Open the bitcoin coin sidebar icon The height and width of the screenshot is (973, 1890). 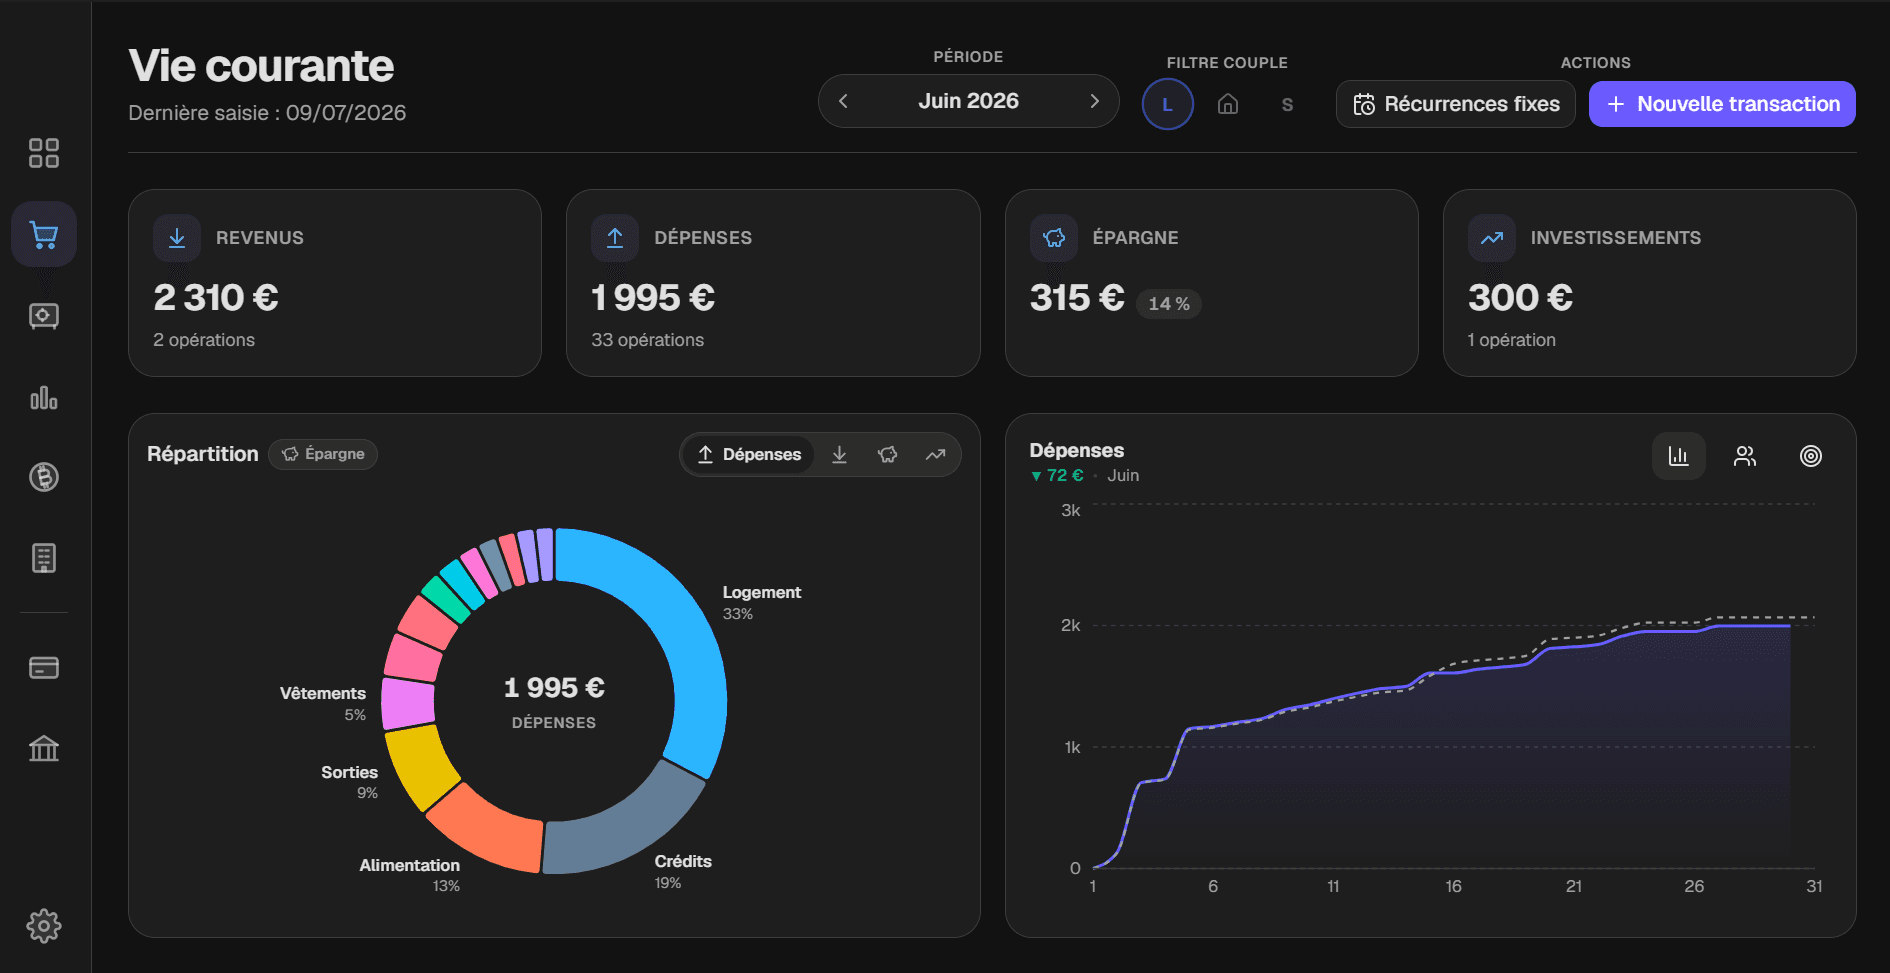pyautogui.click(x=44, y=477)
